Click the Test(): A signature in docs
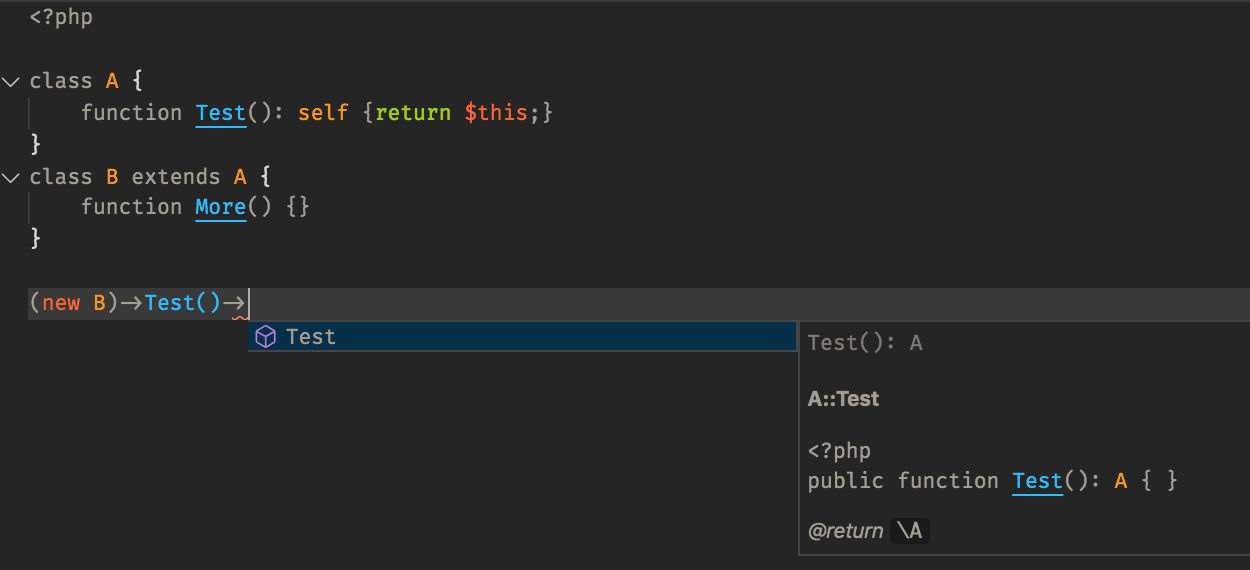The width and height of the screenshot is (1250, 570). [x=865, y=343]
